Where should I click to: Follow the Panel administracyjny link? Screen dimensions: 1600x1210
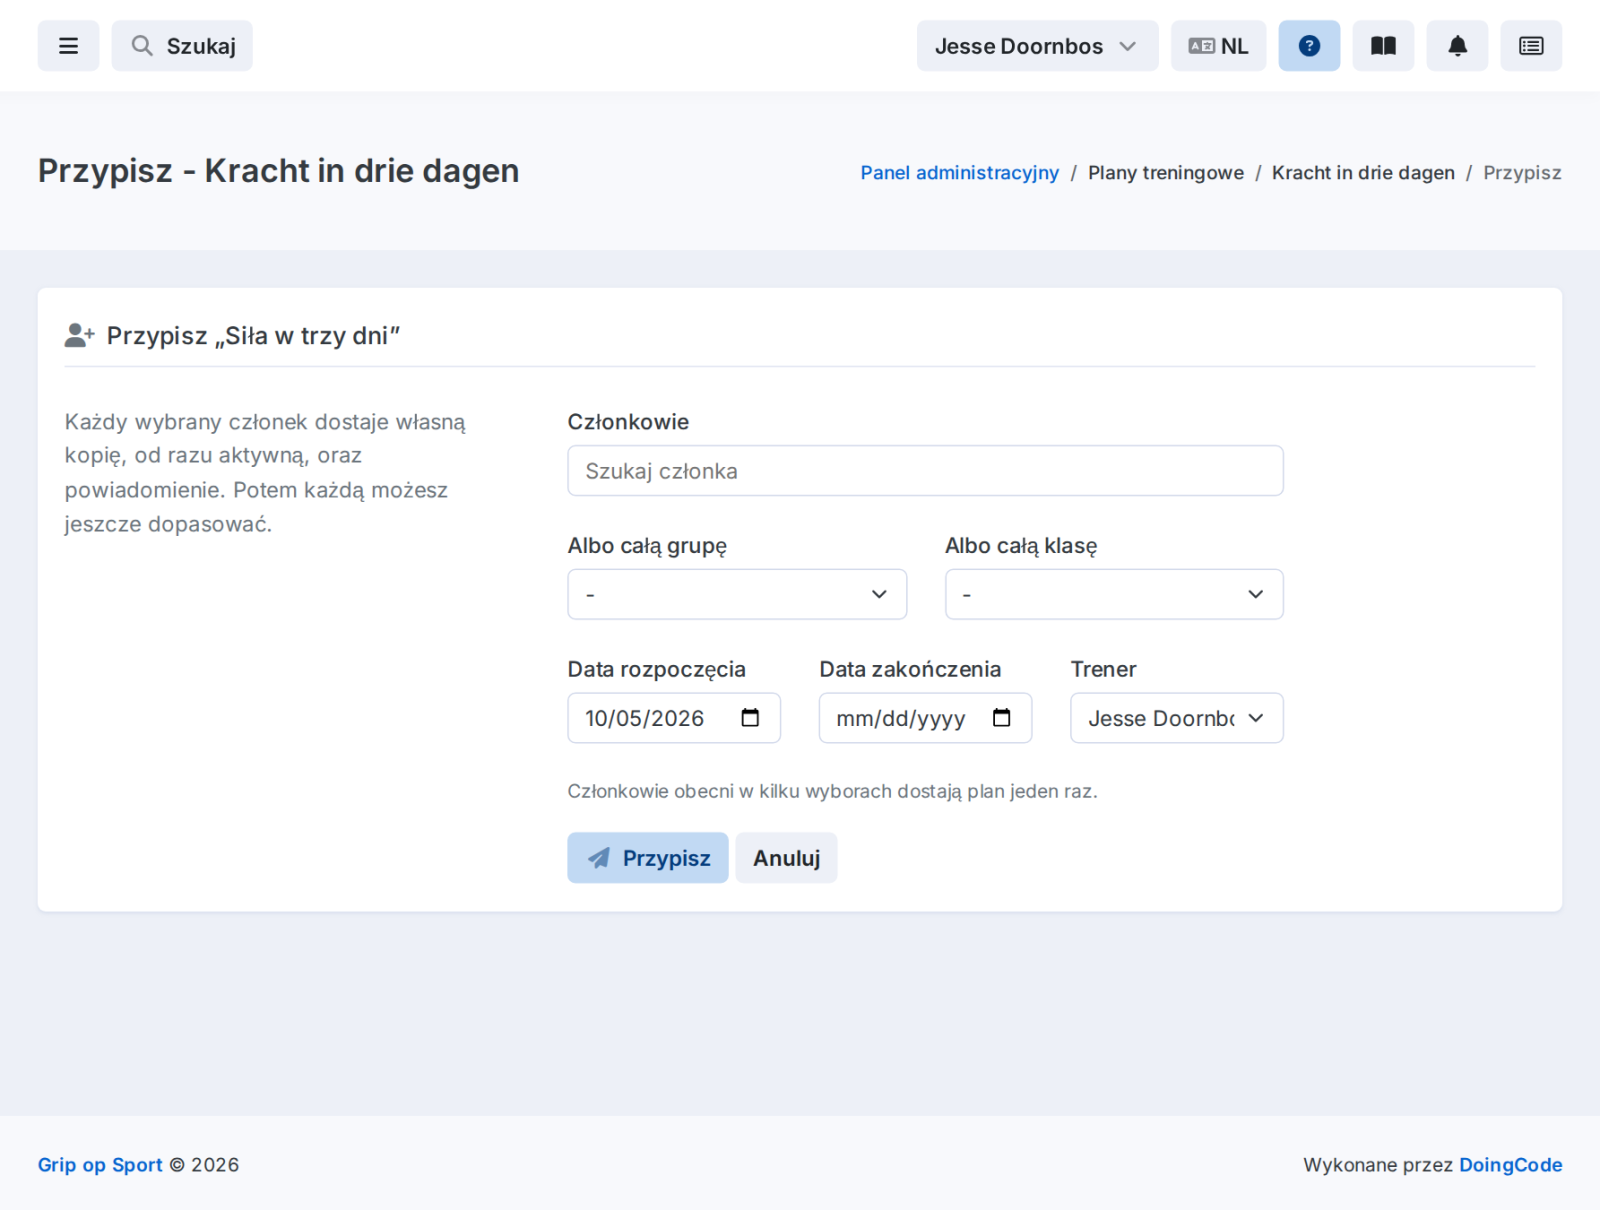click(x=960, y=172)
